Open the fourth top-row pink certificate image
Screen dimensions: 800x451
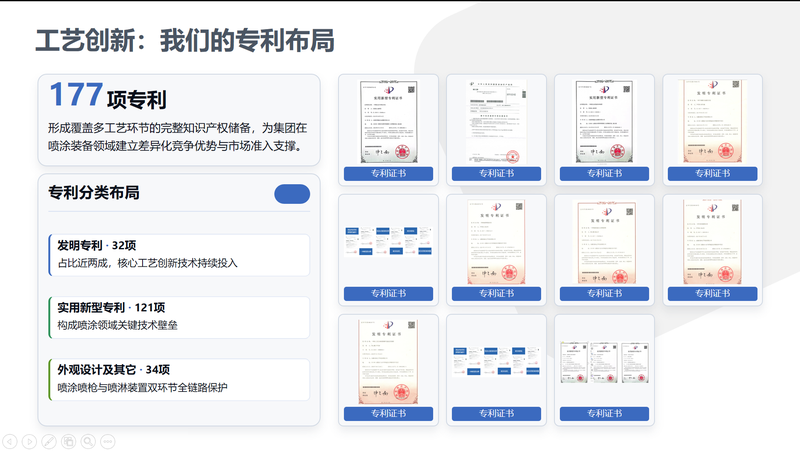coord(712,121)
